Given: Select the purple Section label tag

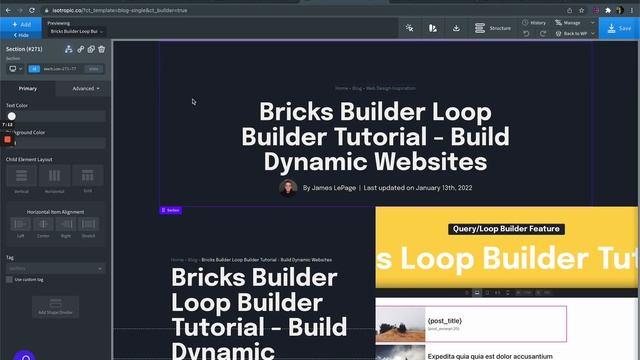Looking at the screenshot, I should pos(171,210).
